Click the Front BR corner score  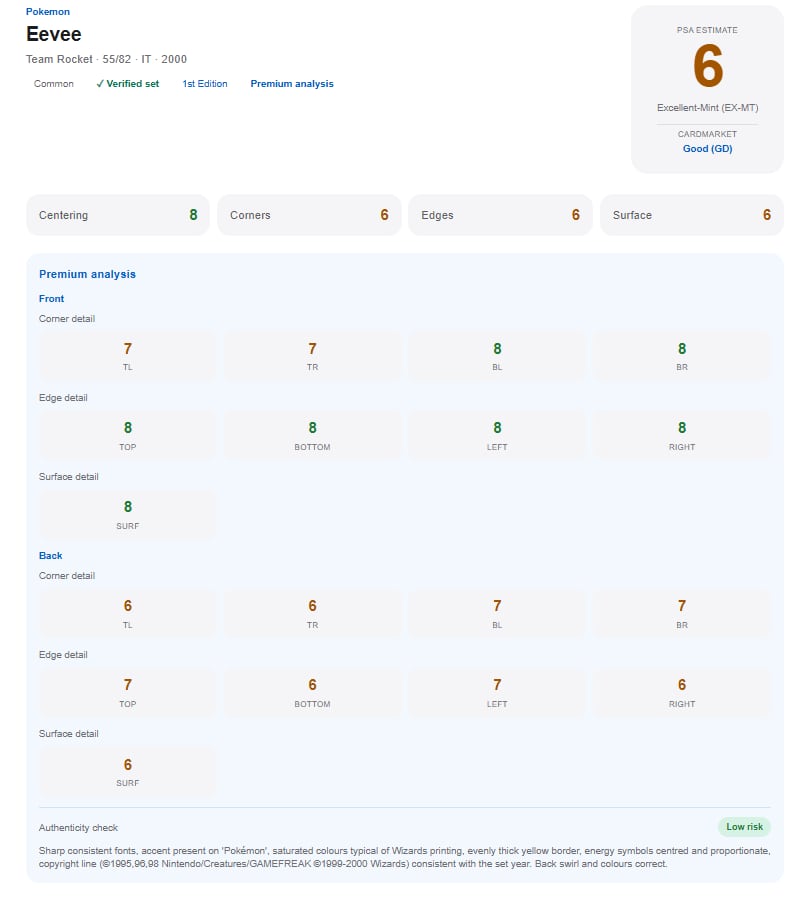pyautogui.click(x=682, y=356)
